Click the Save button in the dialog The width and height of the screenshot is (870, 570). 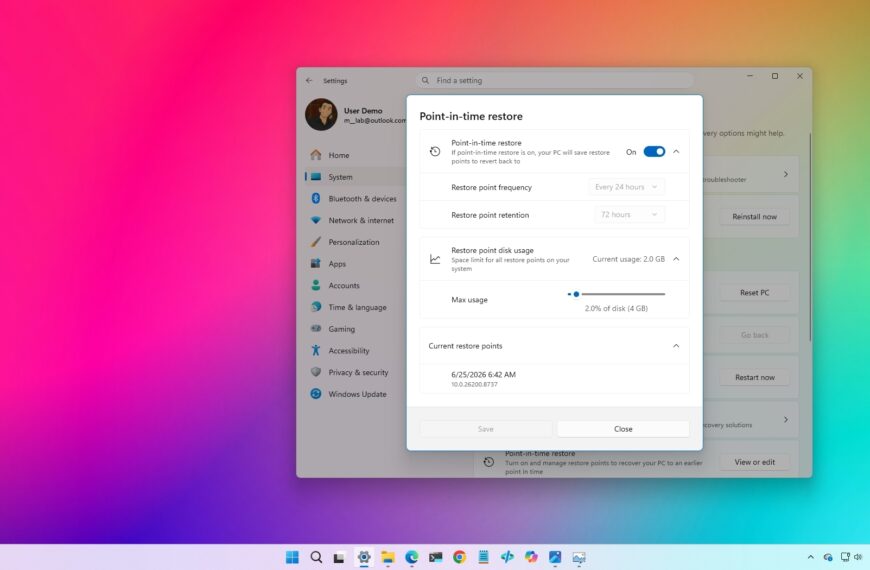[485, 428]
